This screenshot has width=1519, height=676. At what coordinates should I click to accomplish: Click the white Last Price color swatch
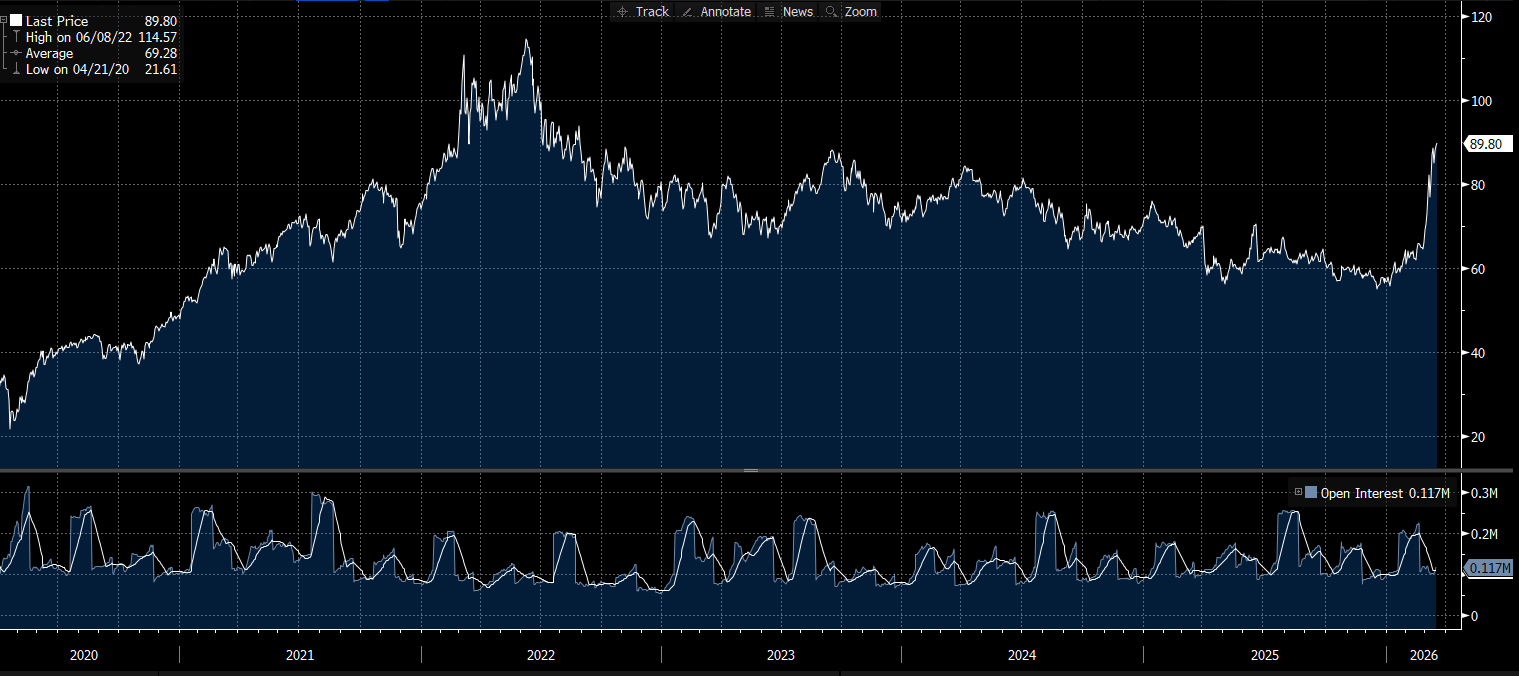click(x=16, y=21)
